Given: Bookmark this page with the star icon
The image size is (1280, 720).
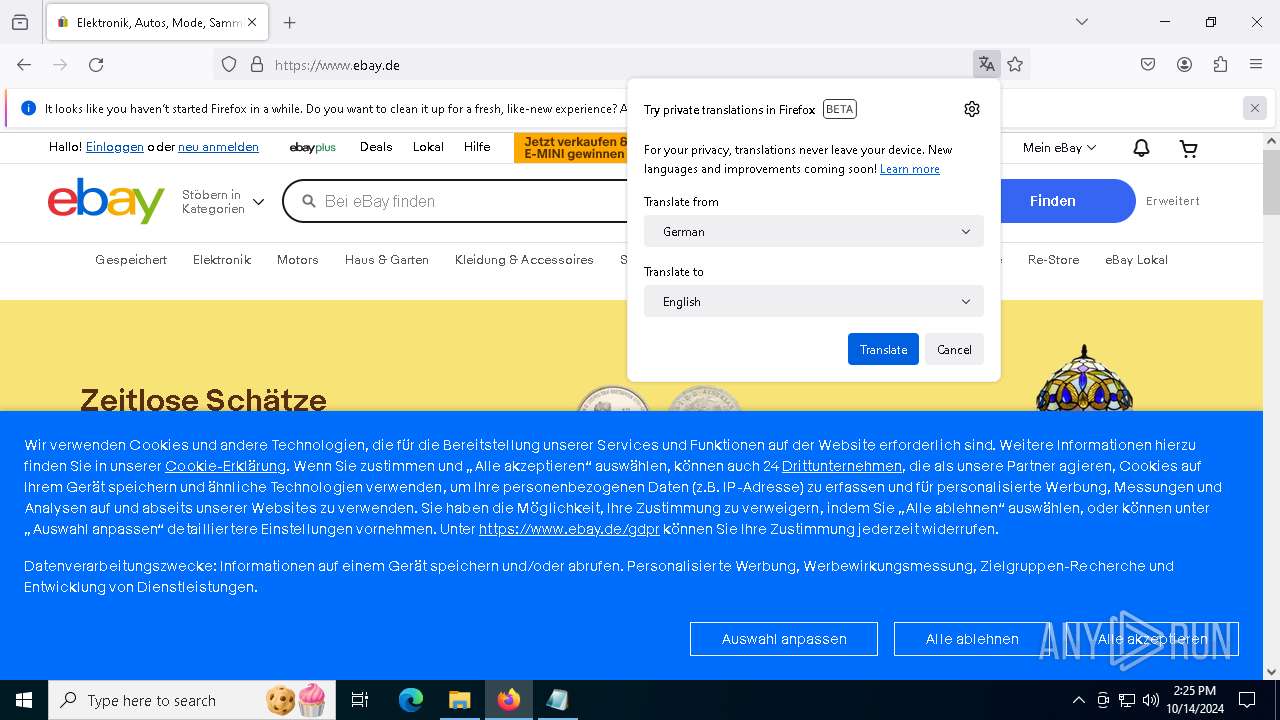Looking at the screenshot, I should (1016, 65).
